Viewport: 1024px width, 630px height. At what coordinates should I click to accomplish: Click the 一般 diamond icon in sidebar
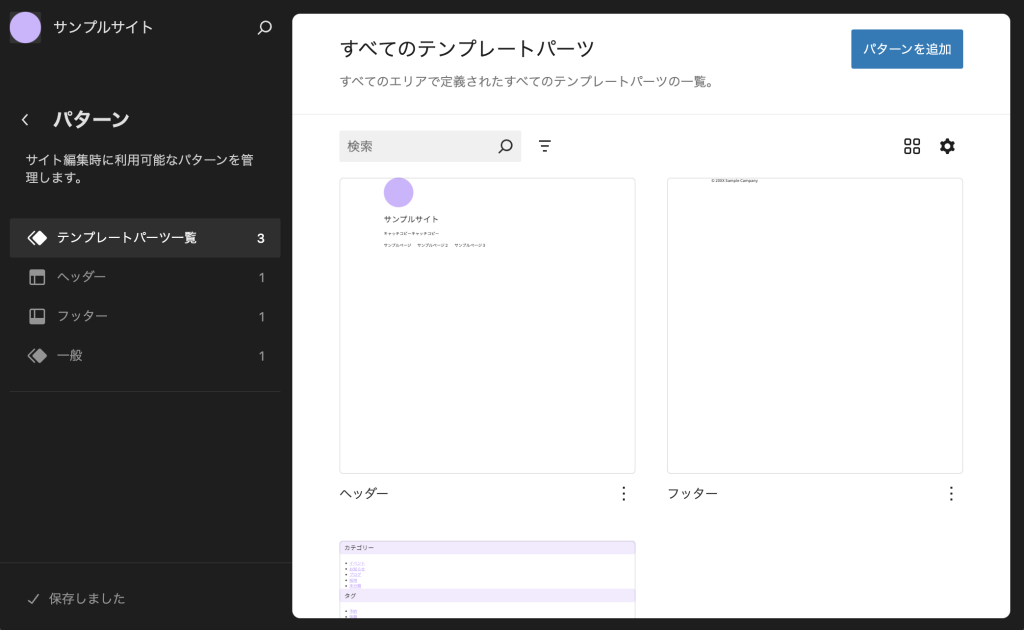click(37, 356)
